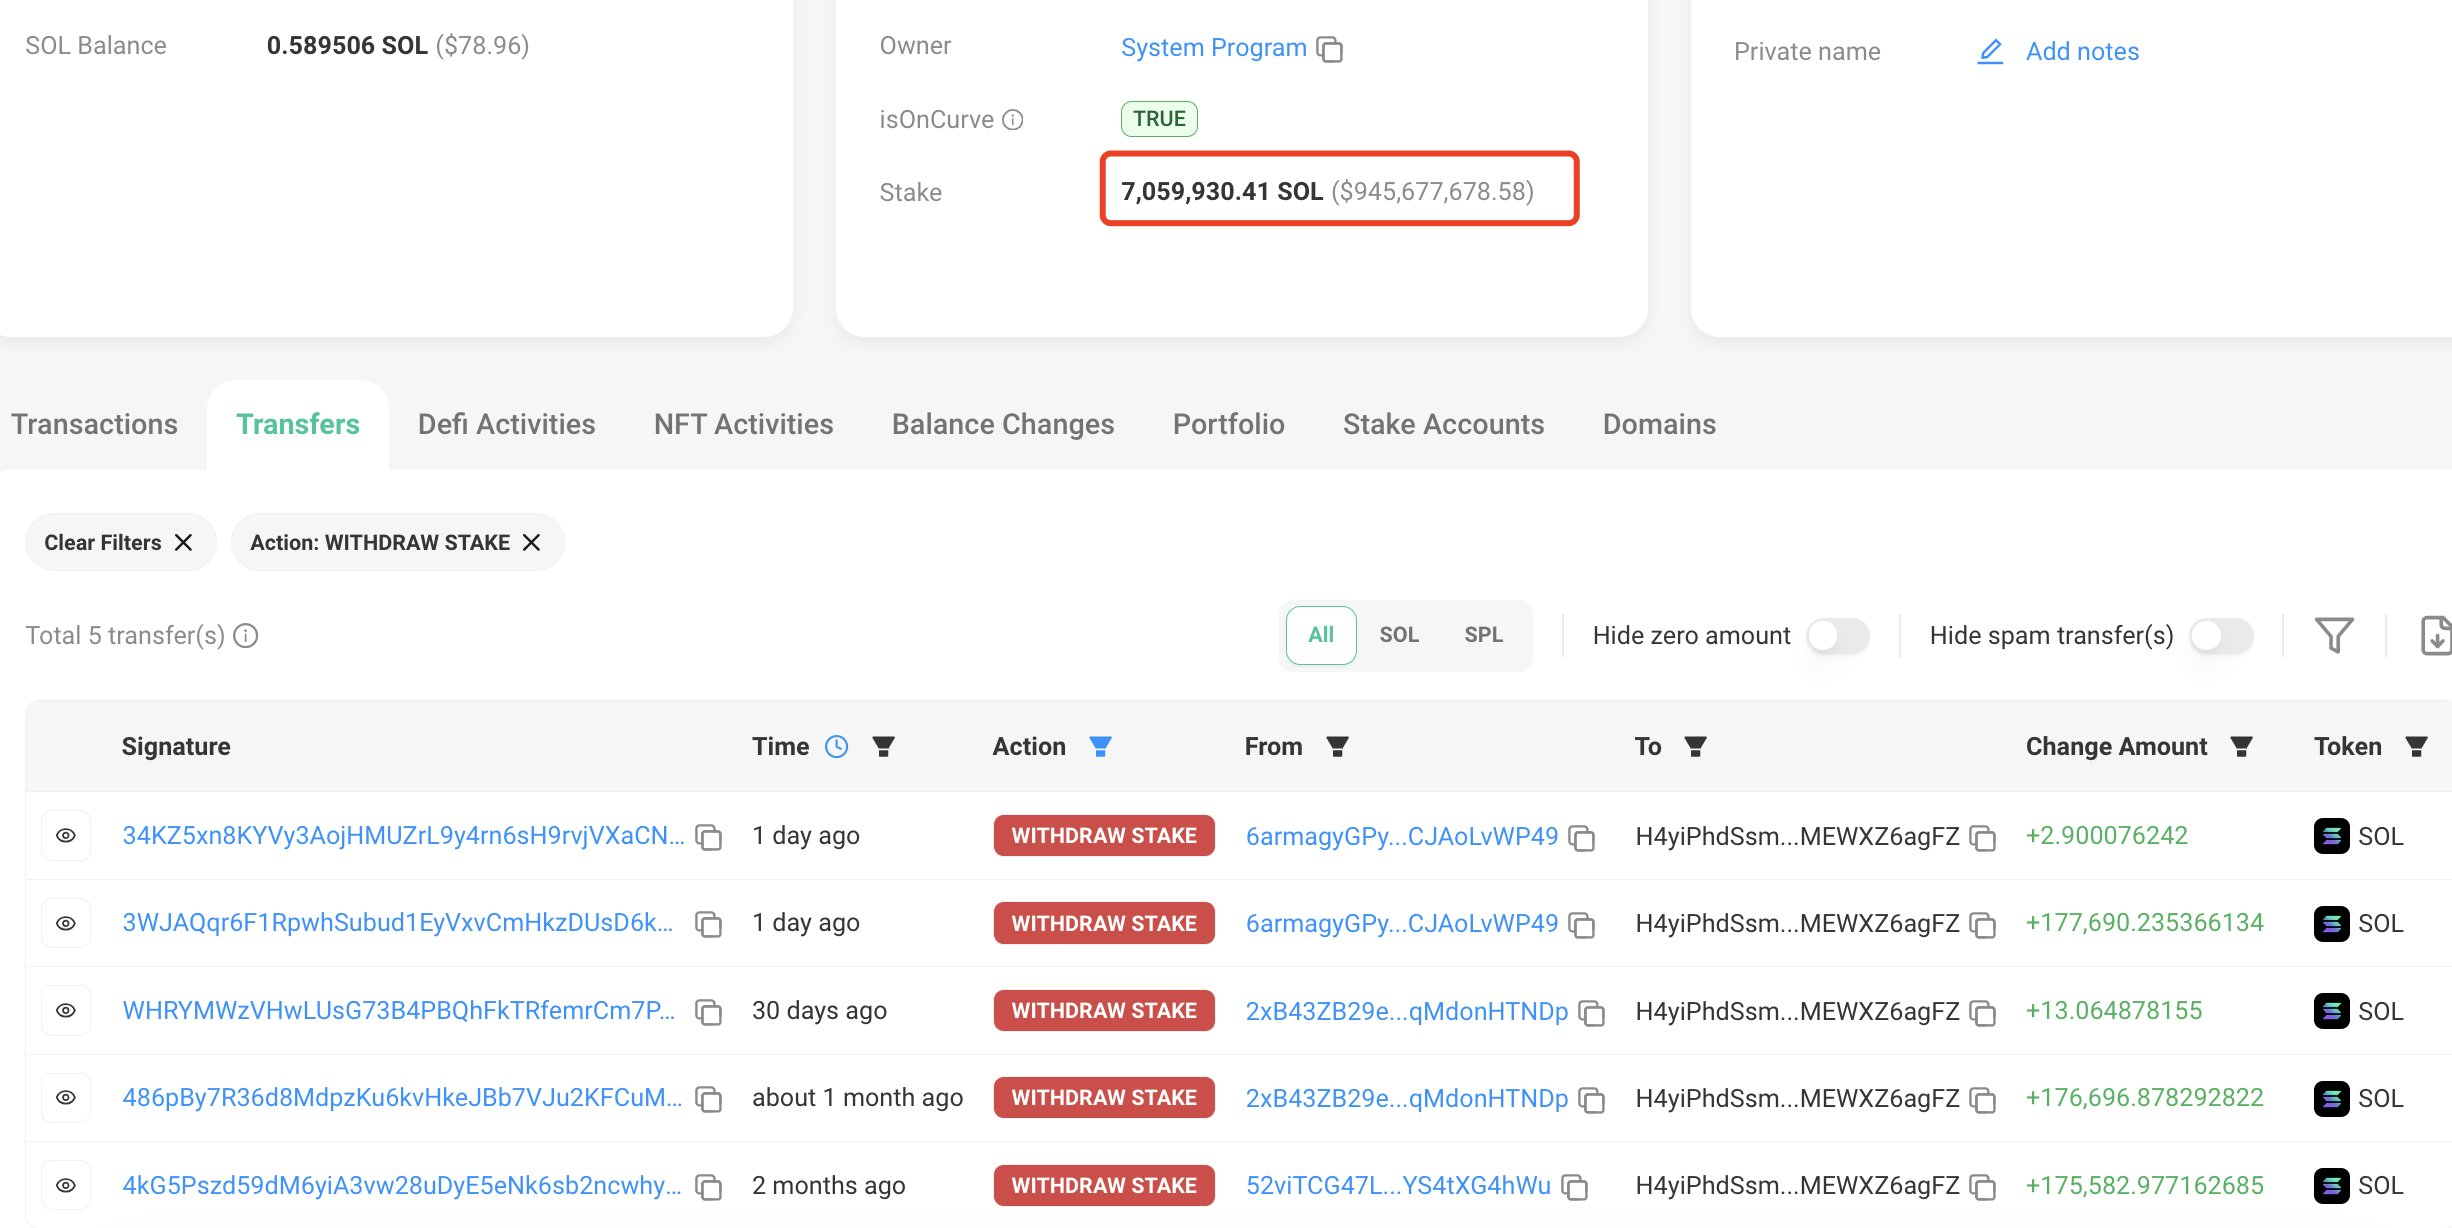This screenshot has height=1228, width=2452.
Task: Copy the 52viTCG47L sender address
Action: tap(1575, 1187)
